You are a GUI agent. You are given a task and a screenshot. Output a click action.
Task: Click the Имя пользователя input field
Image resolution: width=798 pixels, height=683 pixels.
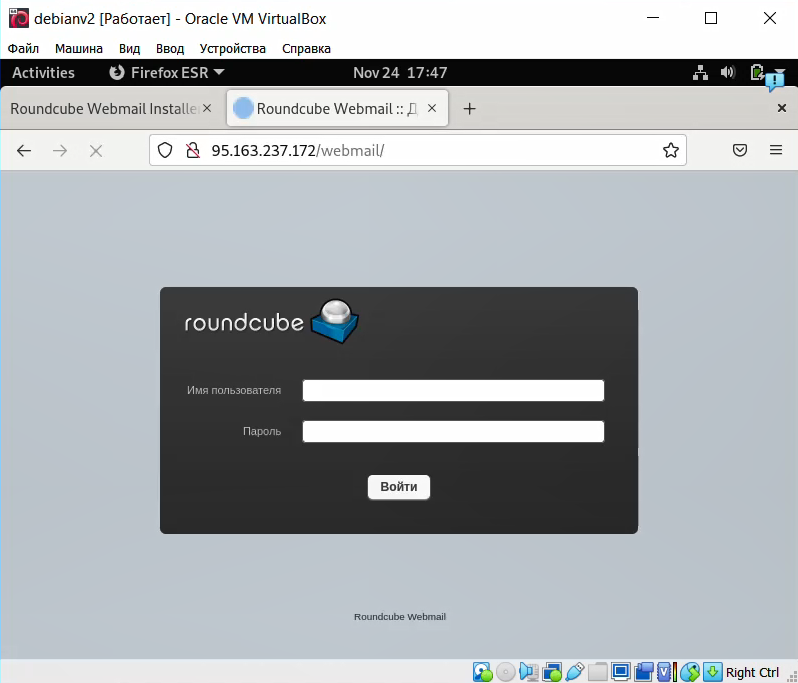(453, 390)
